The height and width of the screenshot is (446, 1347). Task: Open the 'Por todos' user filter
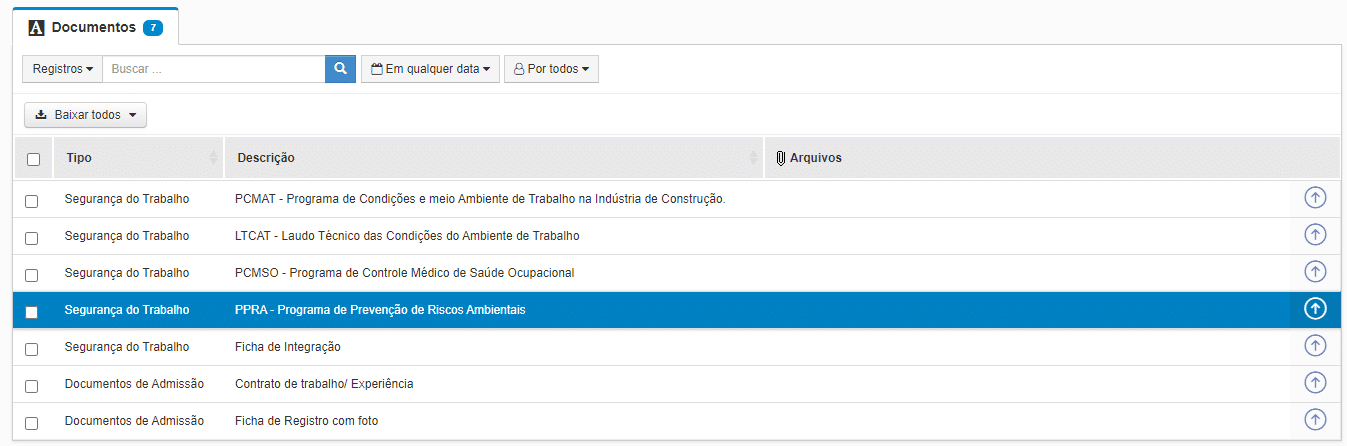coord(551,69)
